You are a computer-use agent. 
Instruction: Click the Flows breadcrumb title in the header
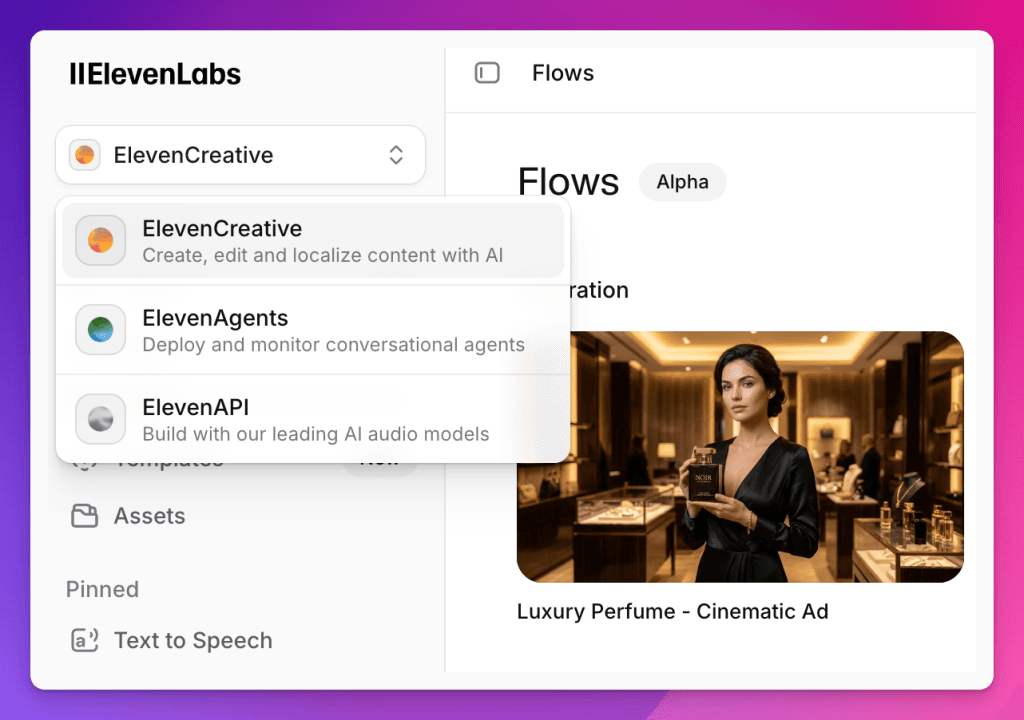[x=563, y=73]
